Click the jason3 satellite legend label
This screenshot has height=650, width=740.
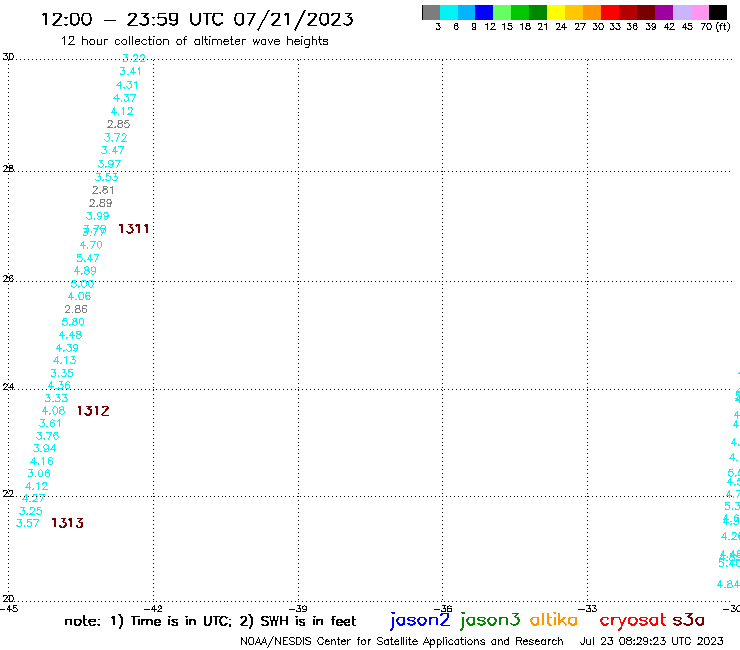pyautogui.click(x=490, y=620)
